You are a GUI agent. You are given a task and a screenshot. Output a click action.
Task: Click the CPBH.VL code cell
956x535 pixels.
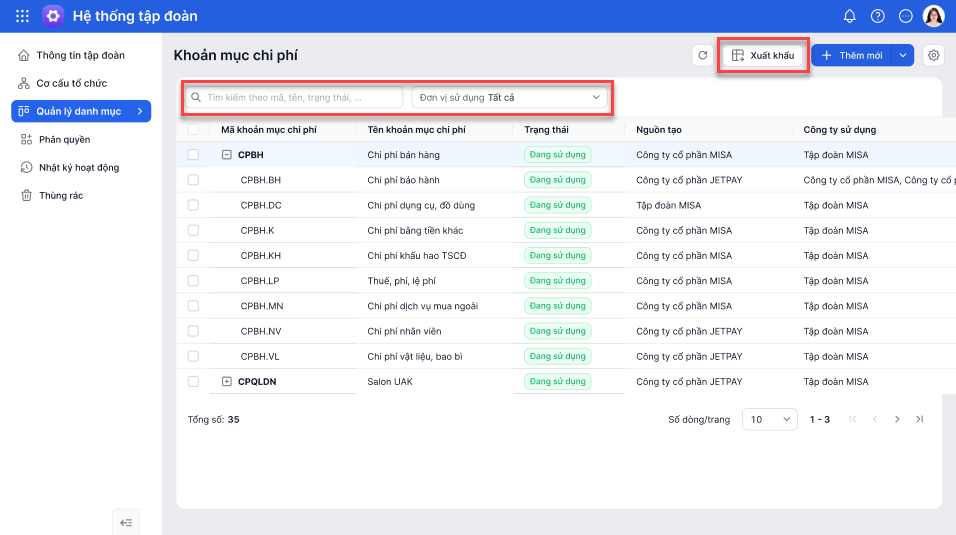pos(260,356)
